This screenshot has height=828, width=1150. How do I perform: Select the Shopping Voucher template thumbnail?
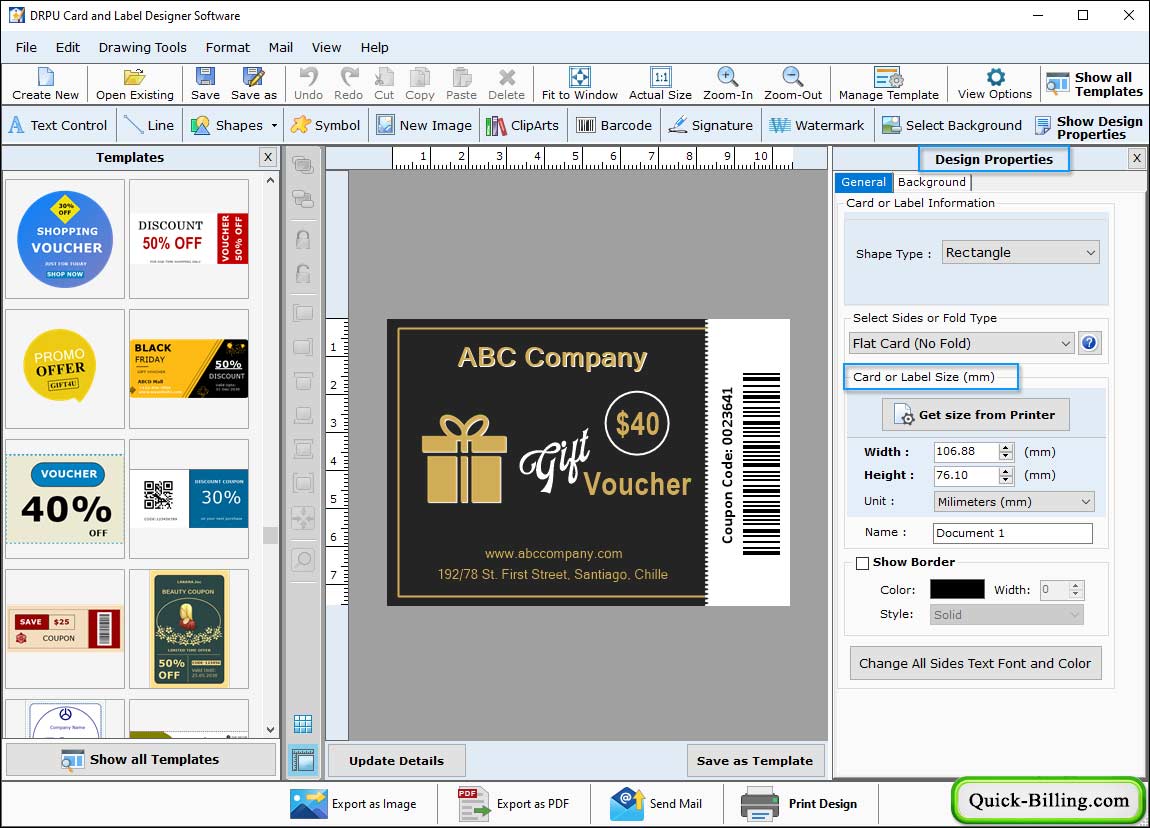(x=65, y=239)
